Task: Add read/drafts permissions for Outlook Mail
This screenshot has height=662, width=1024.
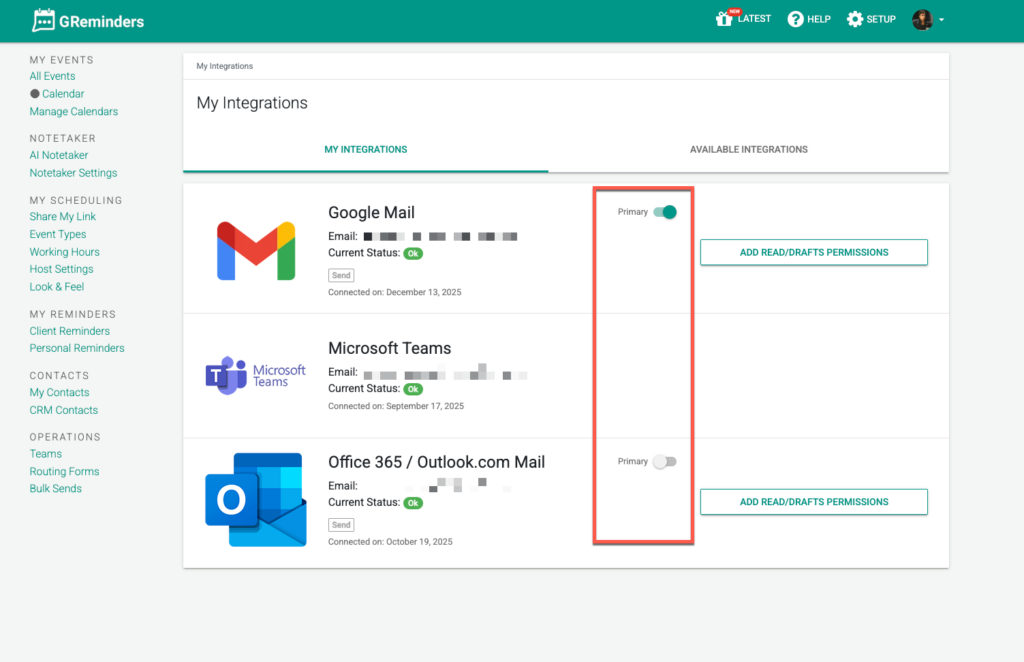Action: tap(813, 502)
